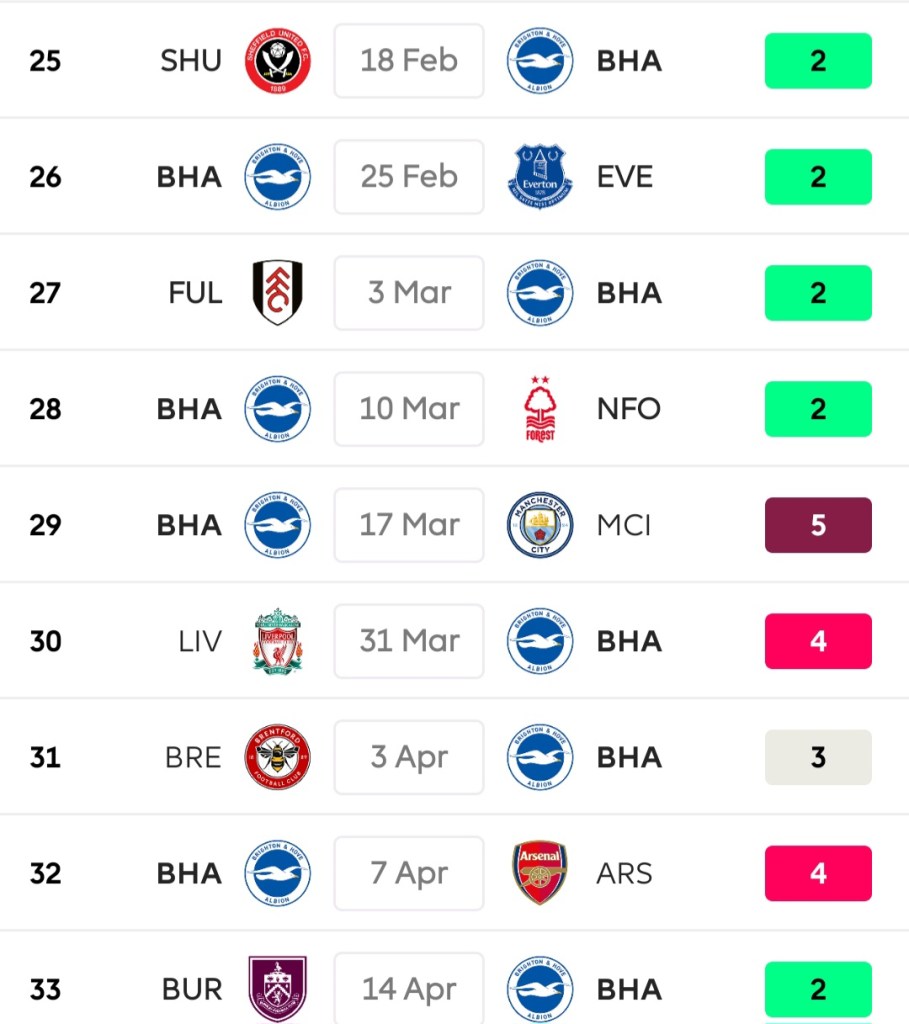Tap the Nottingham Forest crest
The width and height of the screenshot is (909, 1024).
[x=540, y=409]
